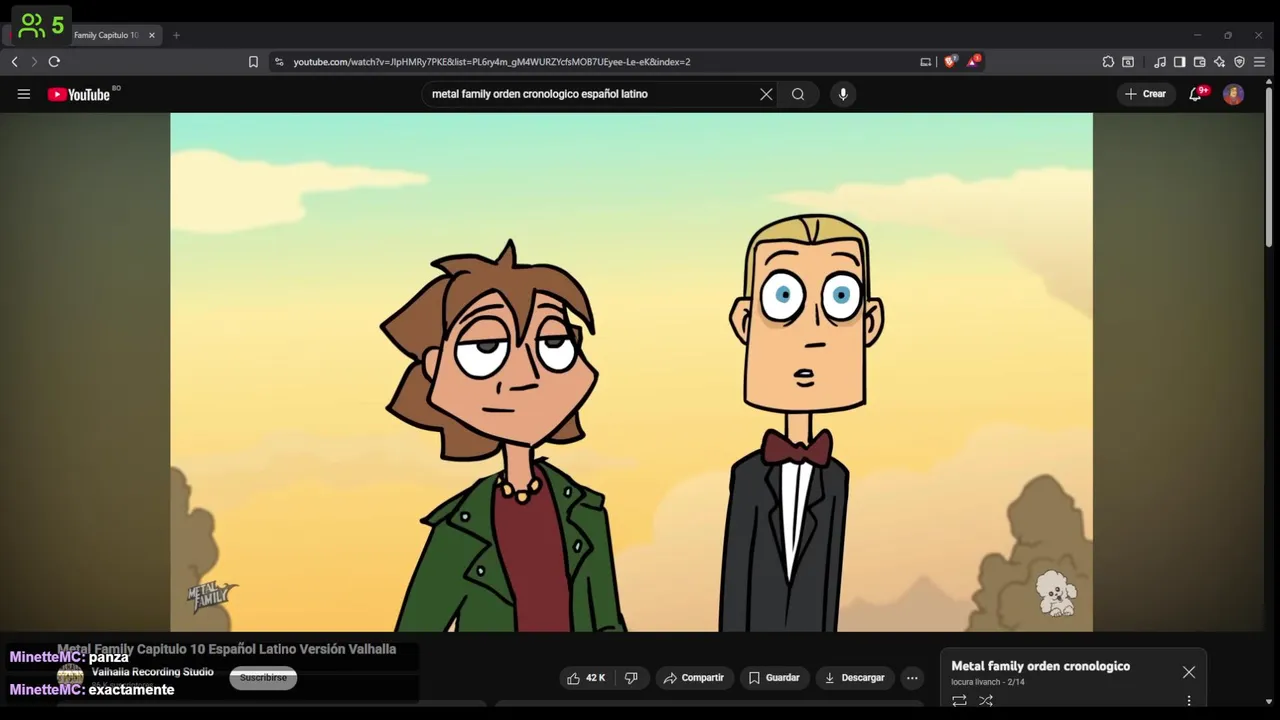Start voice search with the microphone
The height and width of the screenshot is (720, 1280).
[843, 94]
